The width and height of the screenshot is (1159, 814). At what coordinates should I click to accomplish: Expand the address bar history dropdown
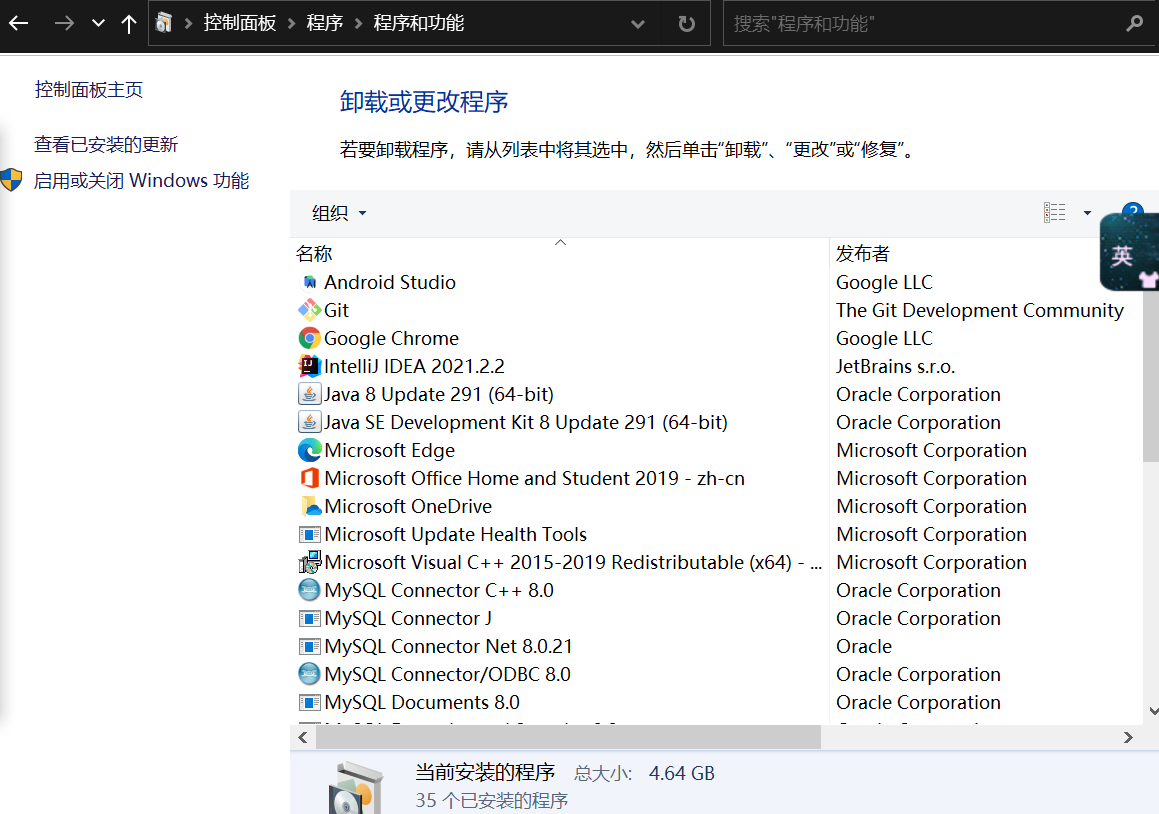click(x=638, y=24)
